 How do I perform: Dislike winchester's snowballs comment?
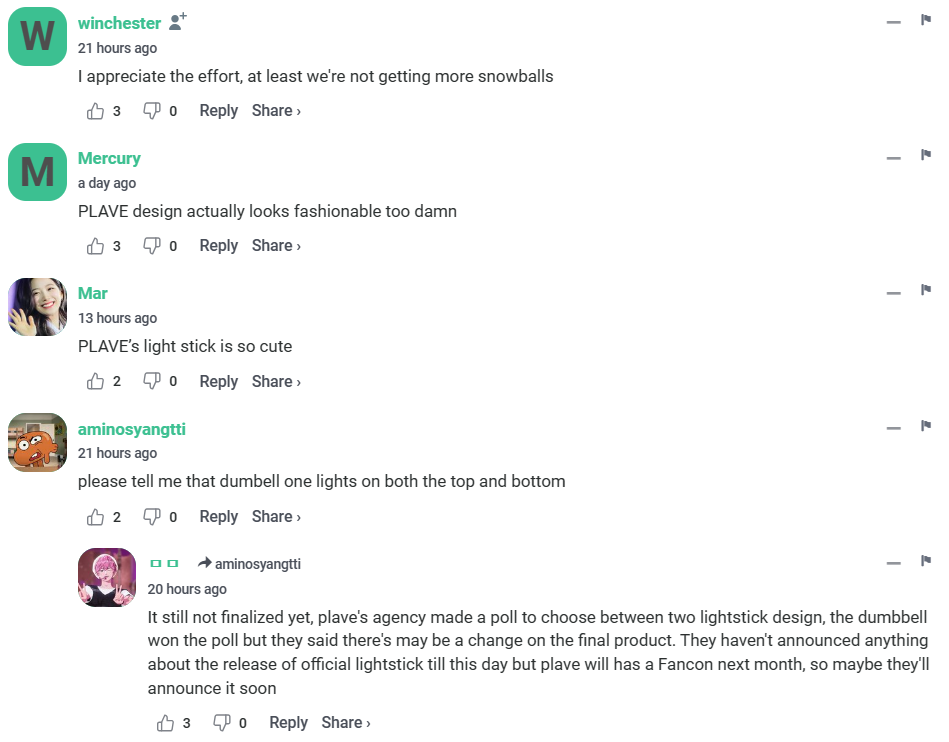click(152, 111)
